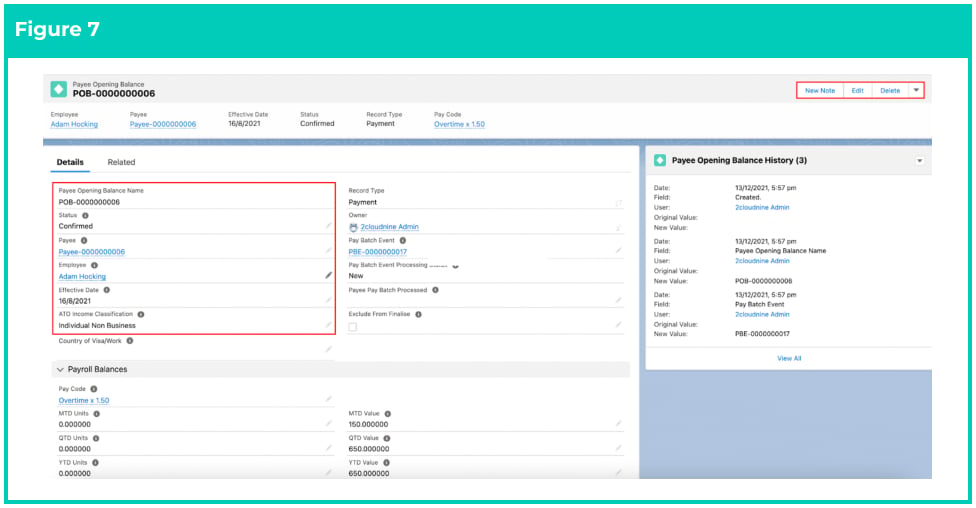The width and height of the screenshot is (976, 508).
Task: Edit Effective Date using its pencil icon
Action: click(328, 300)
